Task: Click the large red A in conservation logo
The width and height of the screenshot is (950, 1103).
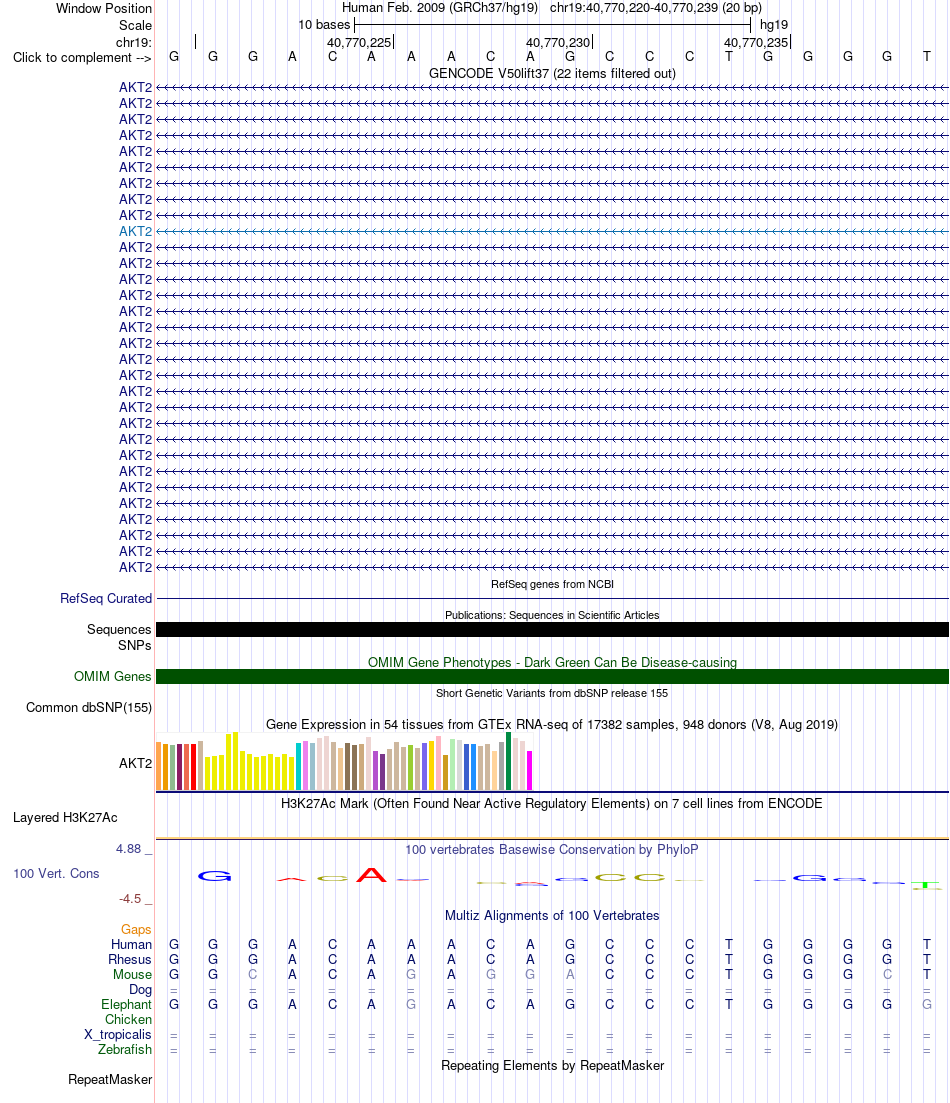Action: pyautogui.click(x=372, y=875)
